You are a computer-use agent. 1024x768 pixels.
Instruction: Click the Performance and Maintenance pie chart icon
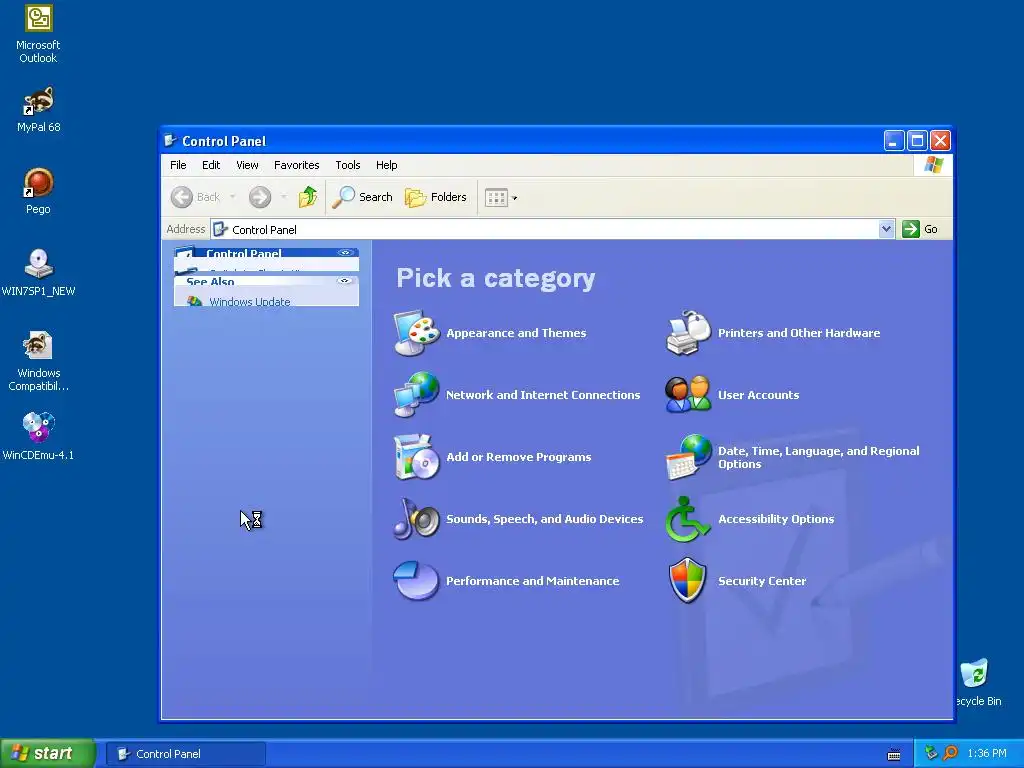click(416, 580)
